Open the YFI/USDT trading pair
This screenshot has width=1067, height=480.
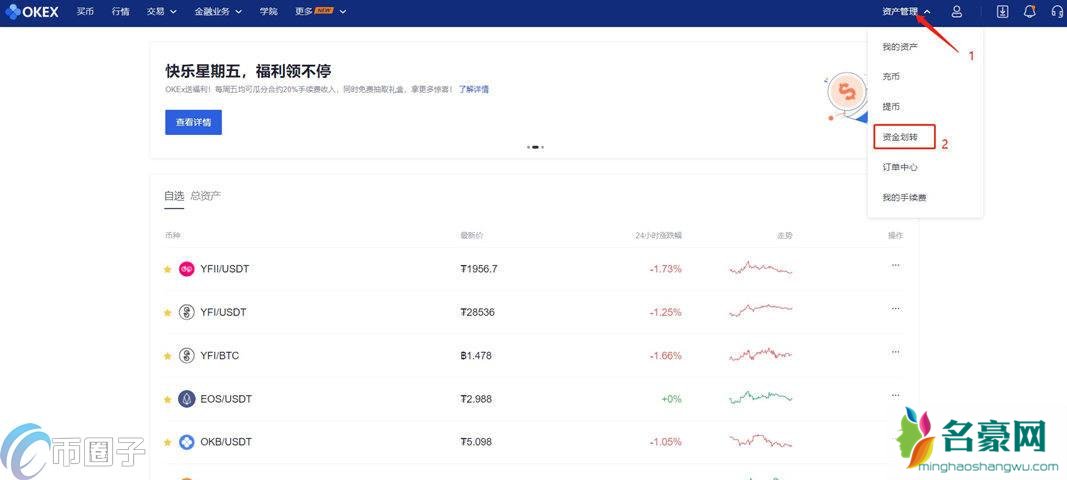point(223,313)
